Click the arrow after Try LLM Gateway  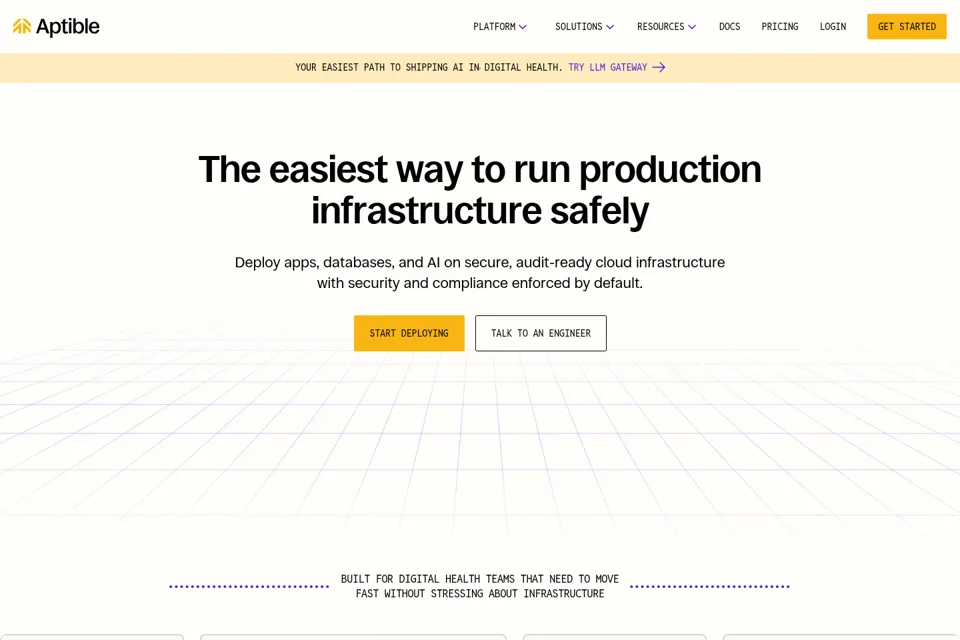pyautogui.click(x=659, y=67)
